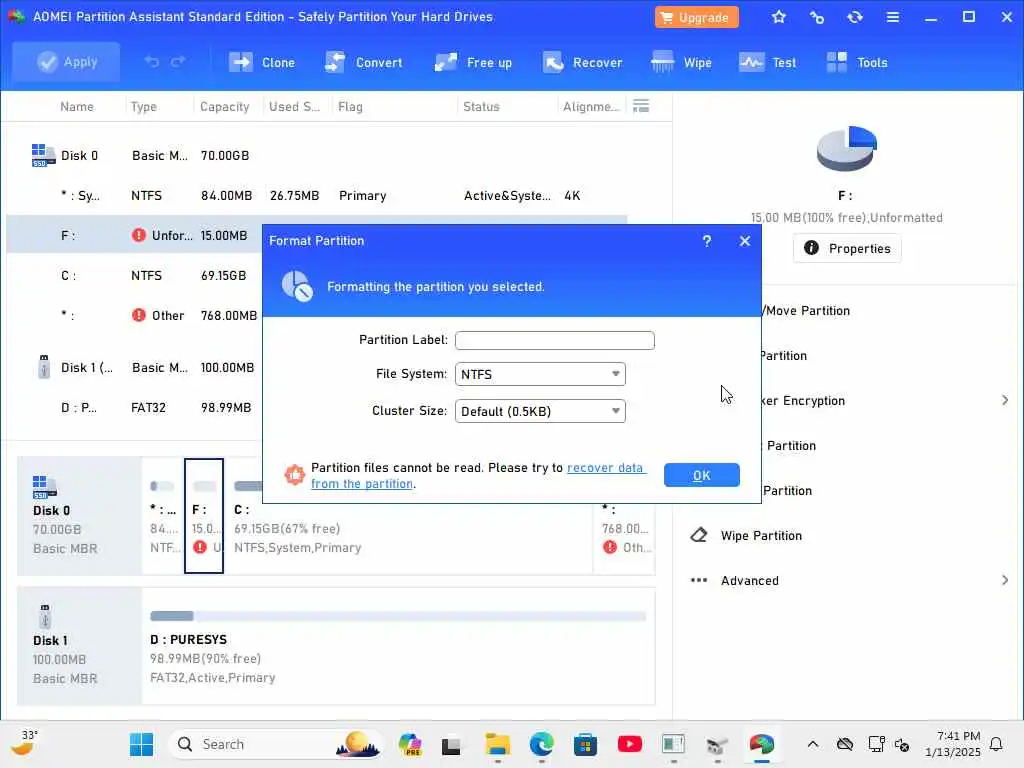Click the AOMEI taskbar icon
Image resolution: width=1024 pixels, height=768 pixels.
click(761, 744)
